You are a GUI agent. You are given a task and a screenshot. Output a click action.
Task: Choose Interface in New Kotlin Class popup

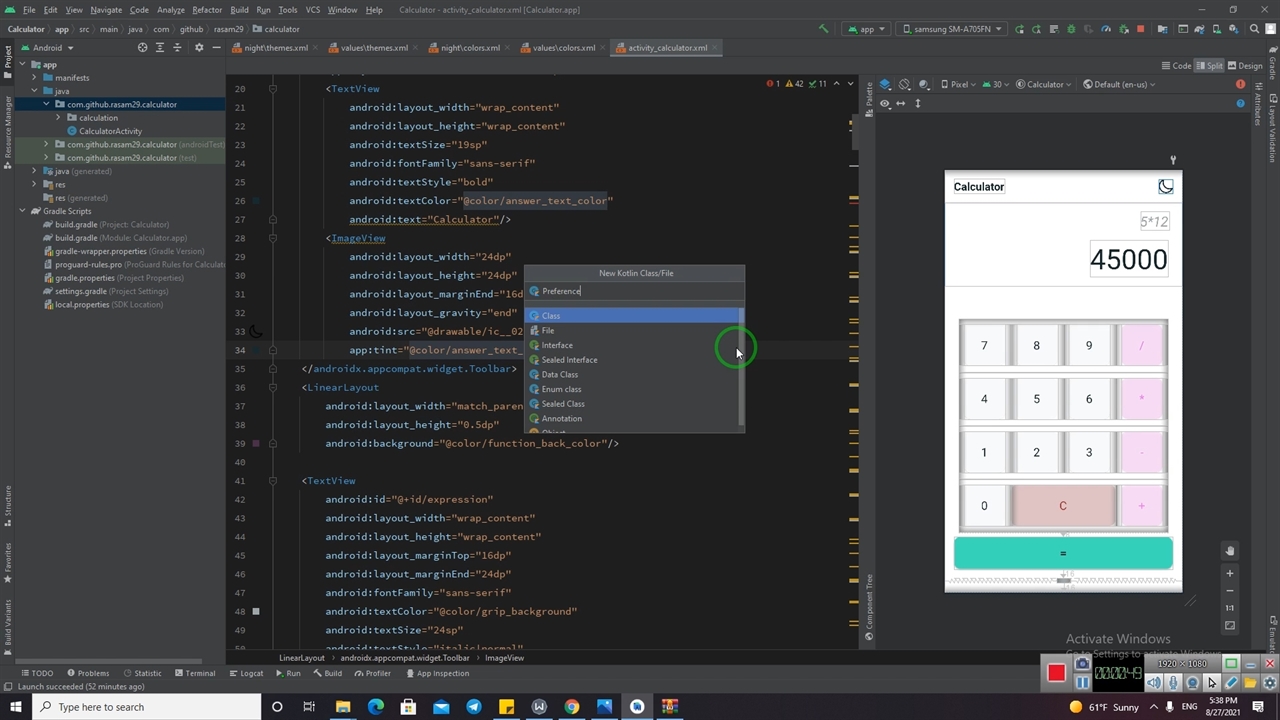[x=557, y=345]
